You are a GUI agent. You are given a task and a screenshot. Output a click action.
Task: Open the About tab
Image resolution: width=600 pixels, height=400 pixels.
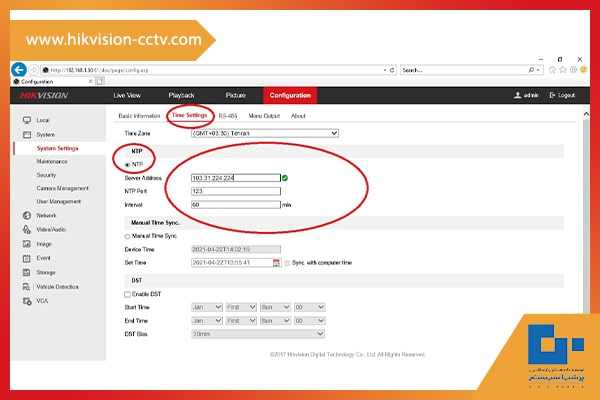[x=298, y=116]
